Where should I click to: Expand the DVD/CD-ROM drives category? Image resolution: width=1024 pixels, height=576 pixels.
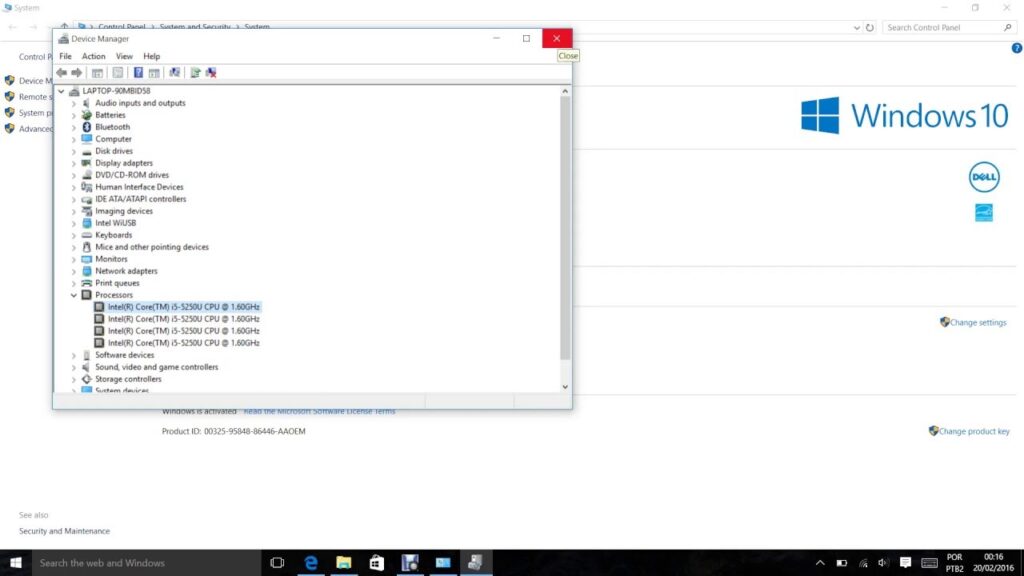click(x=74, y=175)
